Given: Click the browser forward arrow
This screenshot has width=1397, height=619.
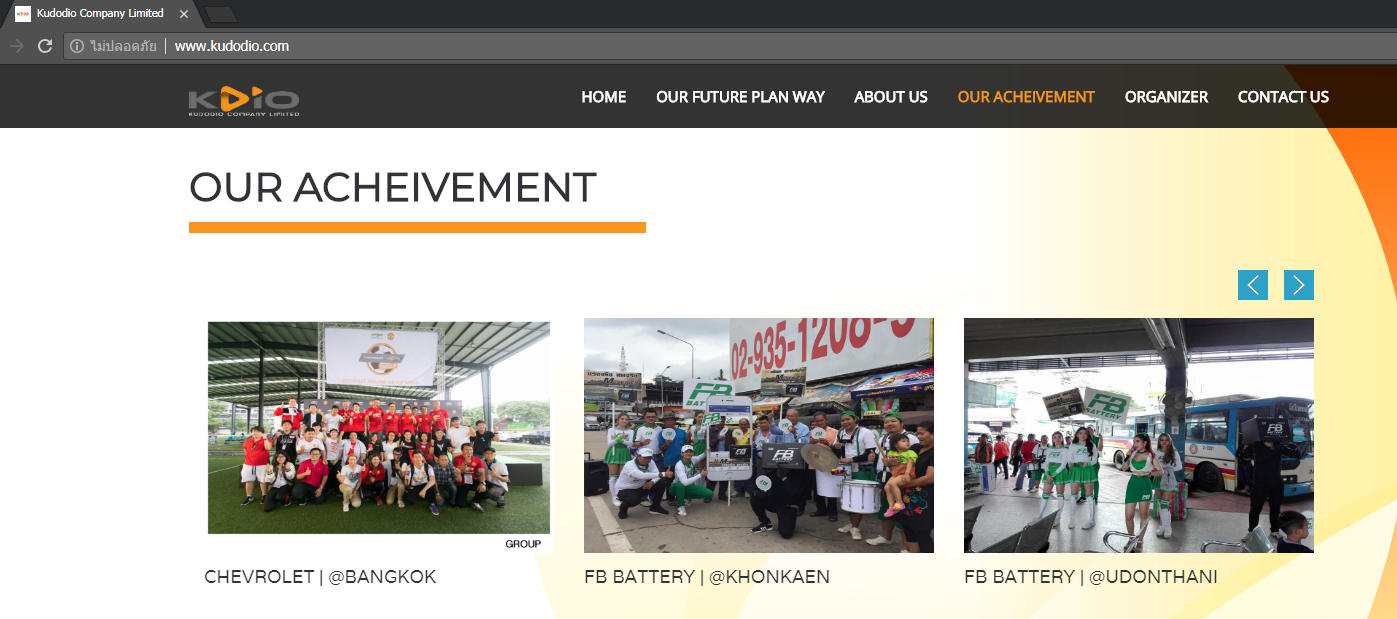Looking at the screenshot, I should (x=16, y=46).
